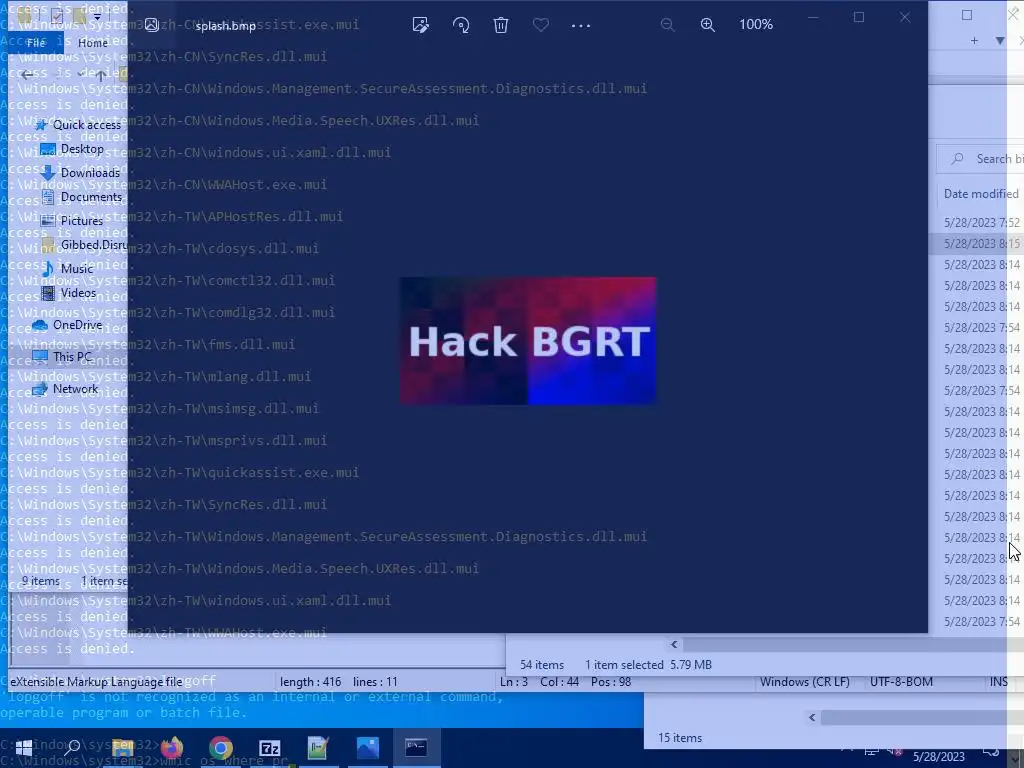Add splash.bmp to favorites with heart icon
The width and height of the screenshot is (1024, 768).
point(541,25)
